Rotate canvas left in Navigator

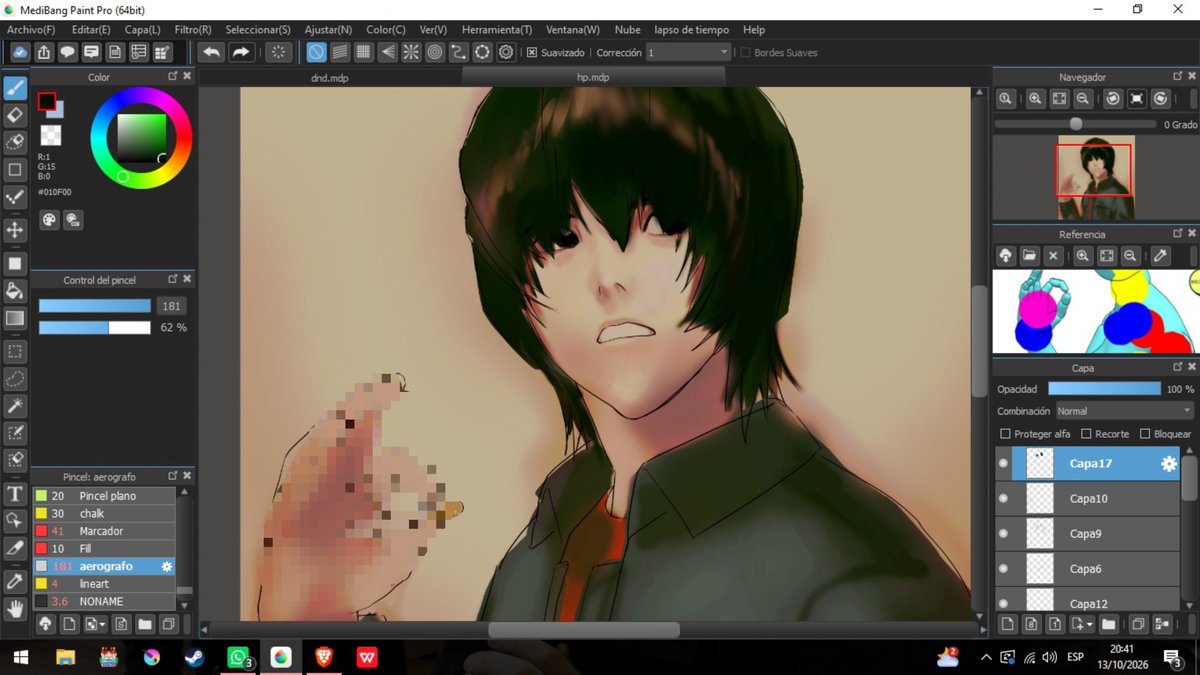click(x=1113, y=98)
